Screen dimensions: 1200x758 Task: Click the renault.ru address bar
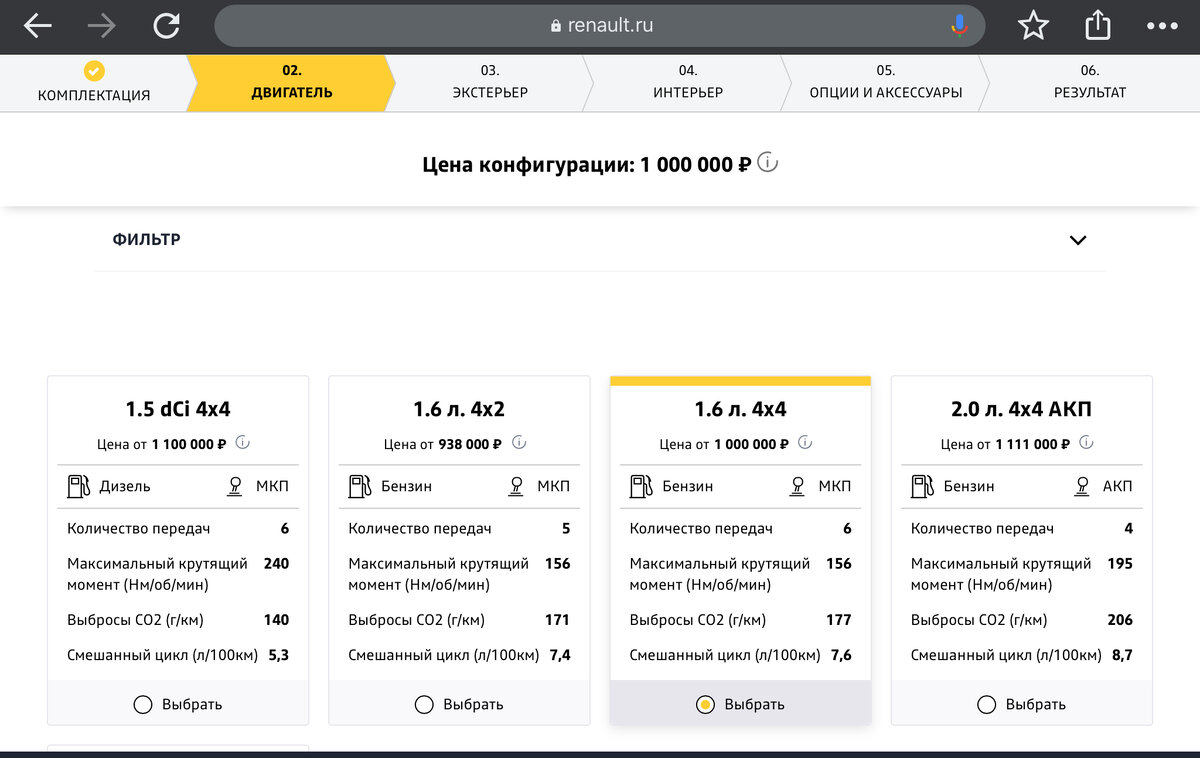599,26
